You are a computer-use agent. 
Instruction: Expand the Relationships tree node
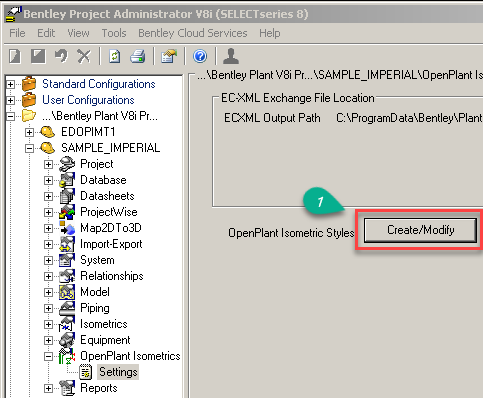[48, 276]
